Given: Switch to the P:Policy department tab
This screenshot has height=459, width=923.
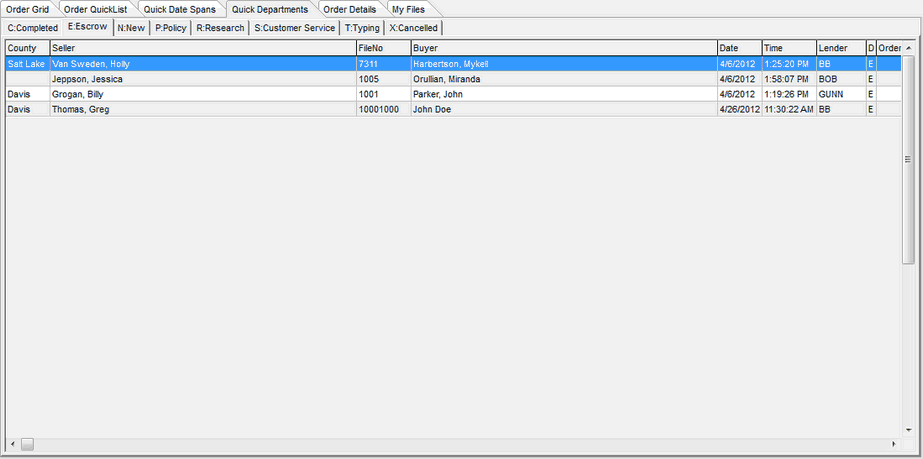Looking at the screenshot, I should pos(170,28).
